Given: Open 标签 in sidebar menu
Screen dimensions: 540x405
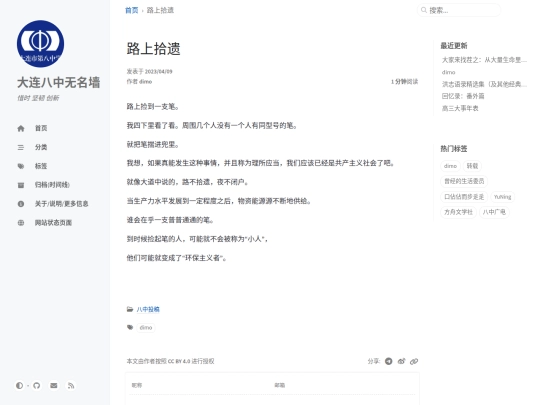Looking at the screenshot, I should point(41,166).
